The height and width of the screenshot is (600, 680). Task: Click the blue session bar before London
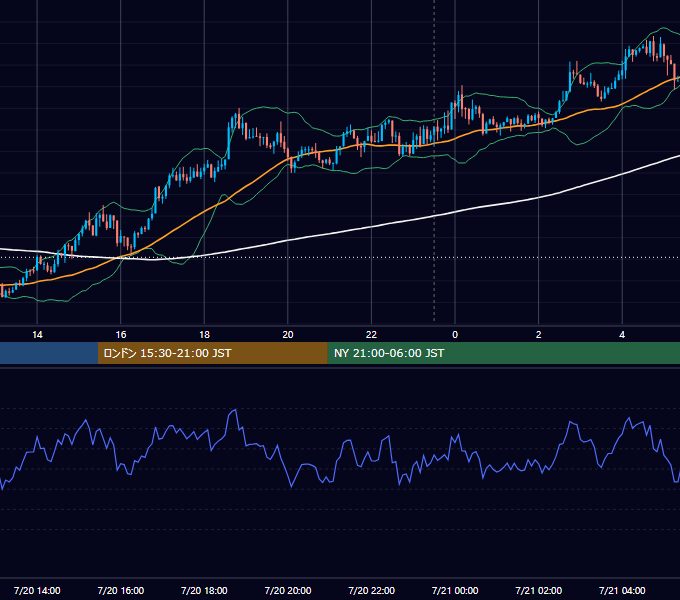[49, 353]
